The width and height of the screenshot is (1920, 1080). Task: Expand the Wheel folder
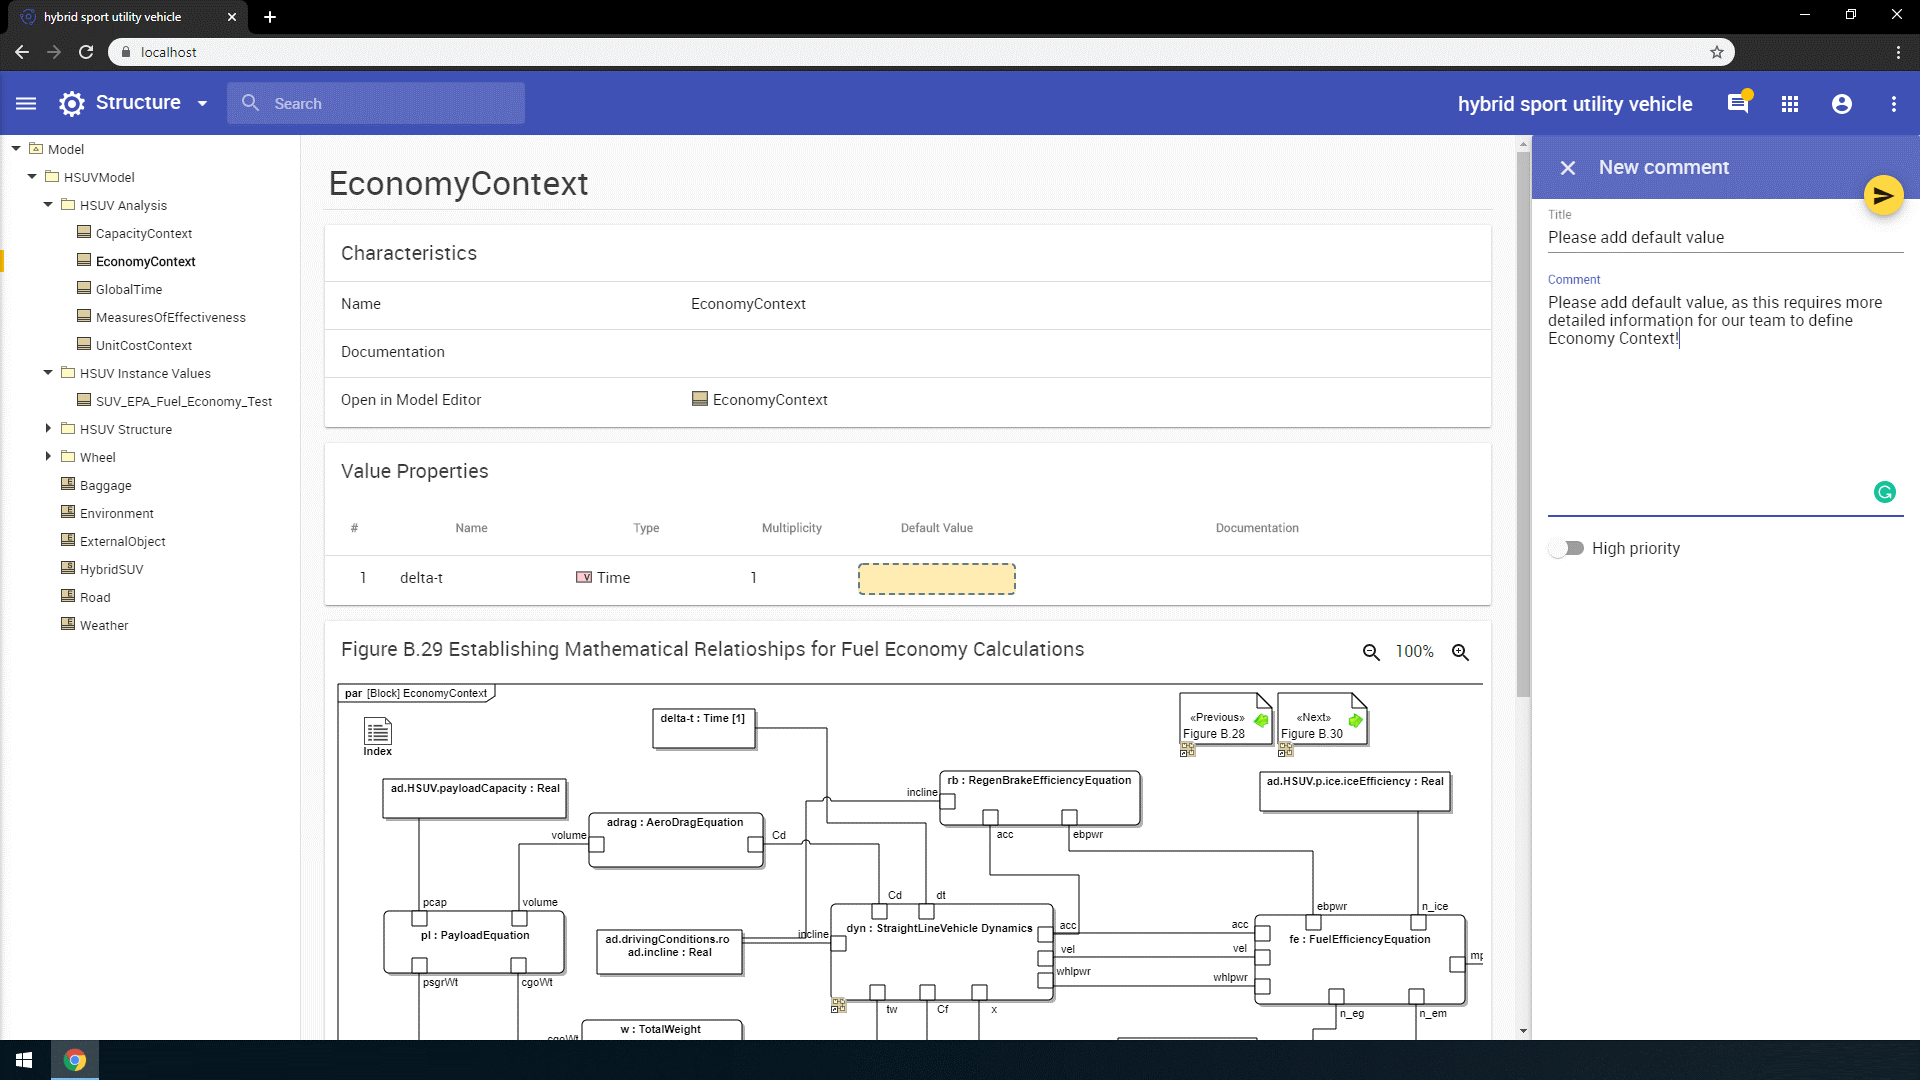[x=48, y=456]
